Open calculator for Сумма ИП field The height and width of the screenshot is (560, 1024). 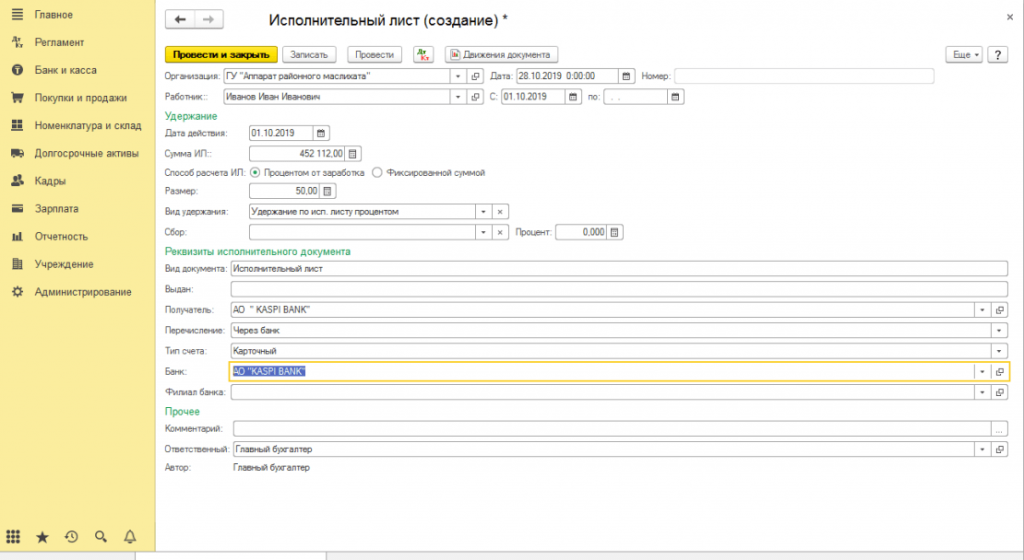[x=352, y=154]
